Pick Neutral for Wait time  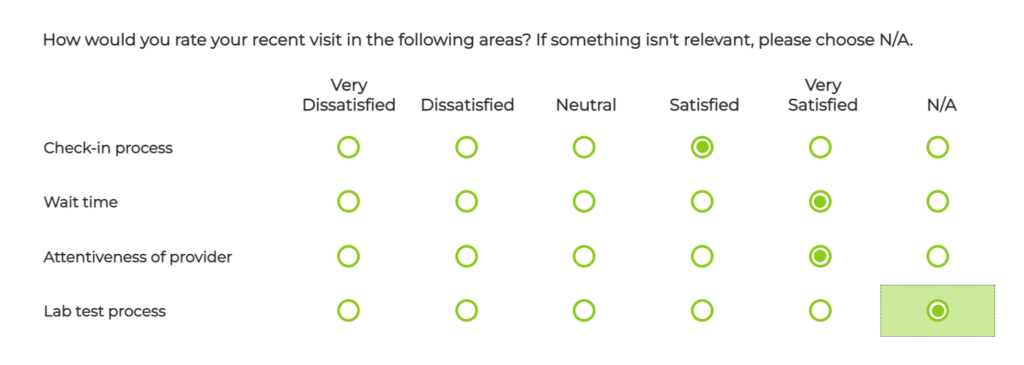(584, 202)
